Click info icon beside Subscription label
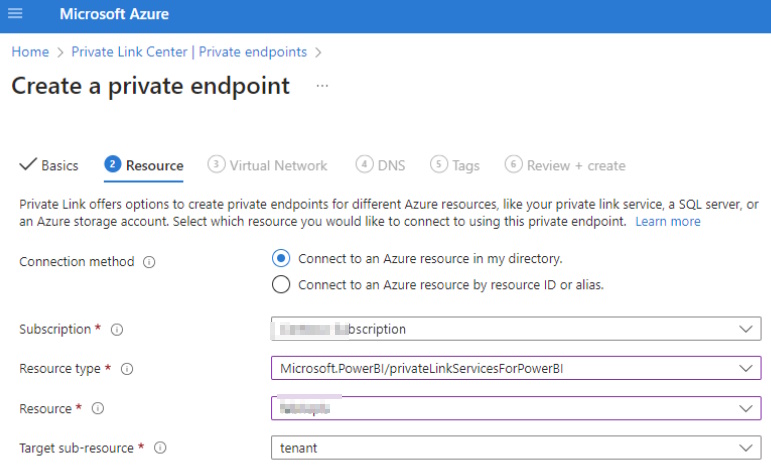This screenshot has height=471, width=771. [x=116, y=329]
